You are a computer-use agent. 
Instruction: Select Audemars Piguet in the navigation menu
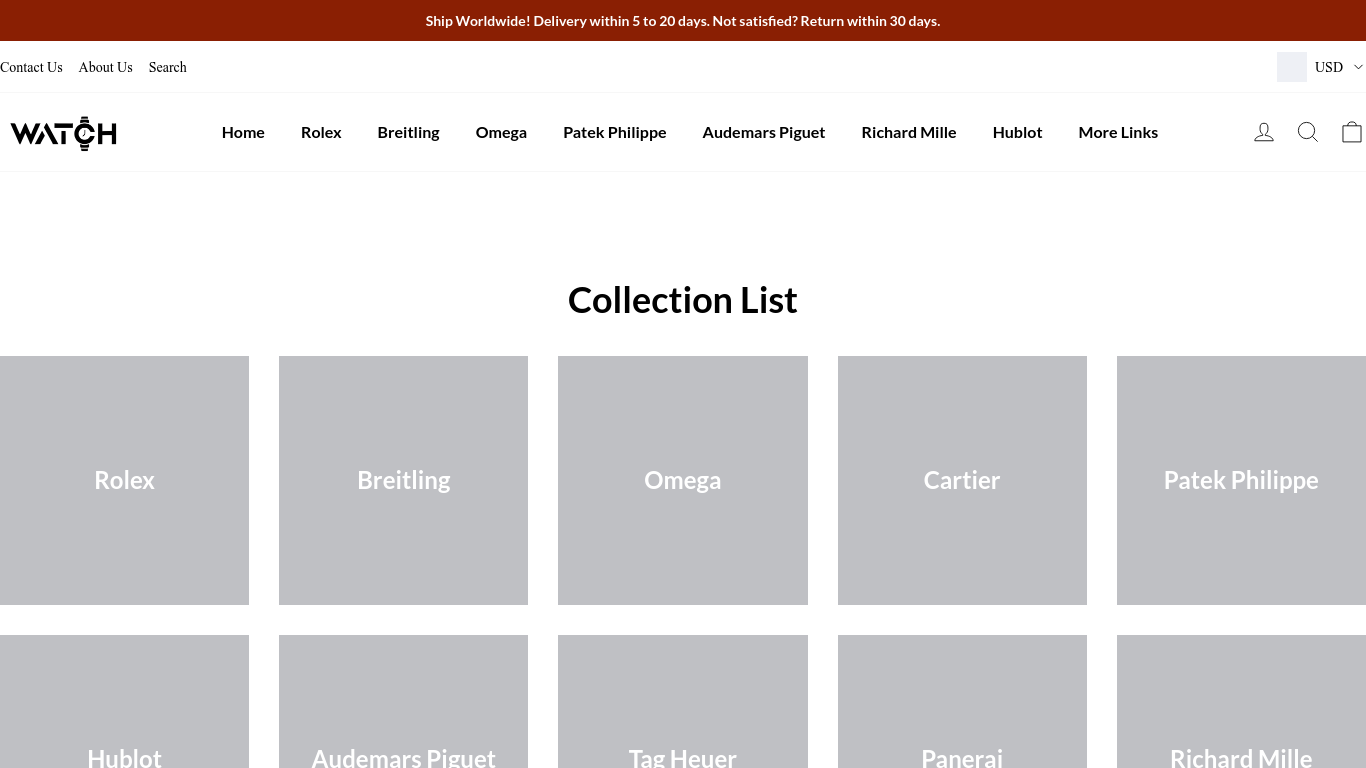[764, 132]
